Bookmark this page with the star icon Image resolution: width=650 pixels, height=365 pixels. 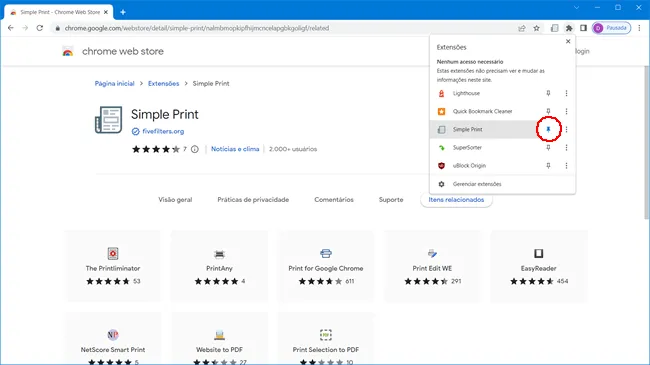click(x=536, y=28)
